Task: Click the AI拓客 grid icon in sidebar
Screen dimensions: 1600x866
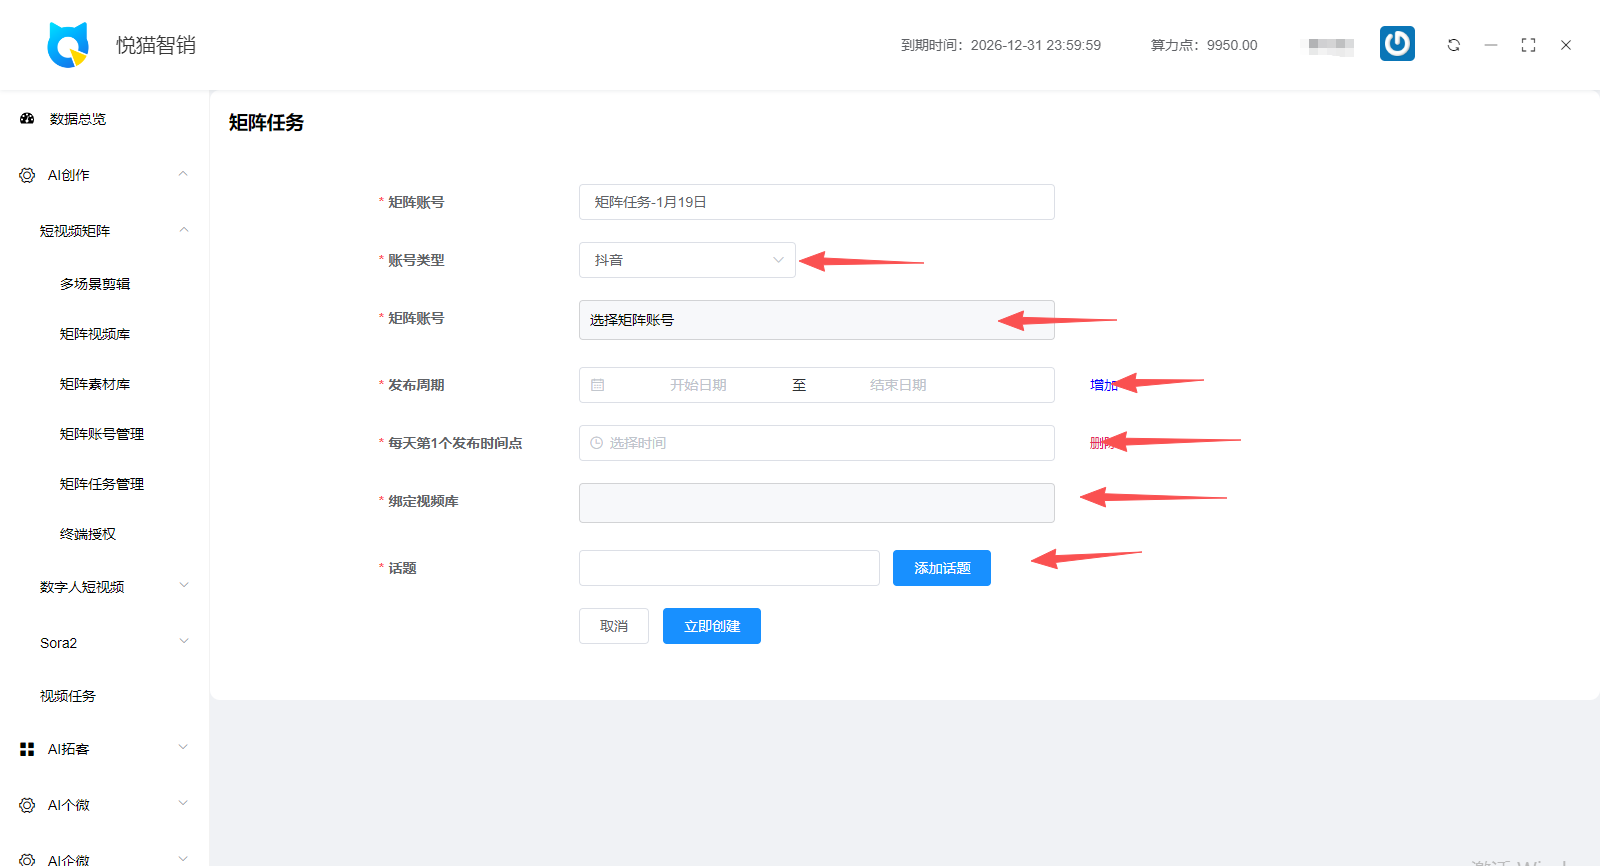Action: point(27,749)
